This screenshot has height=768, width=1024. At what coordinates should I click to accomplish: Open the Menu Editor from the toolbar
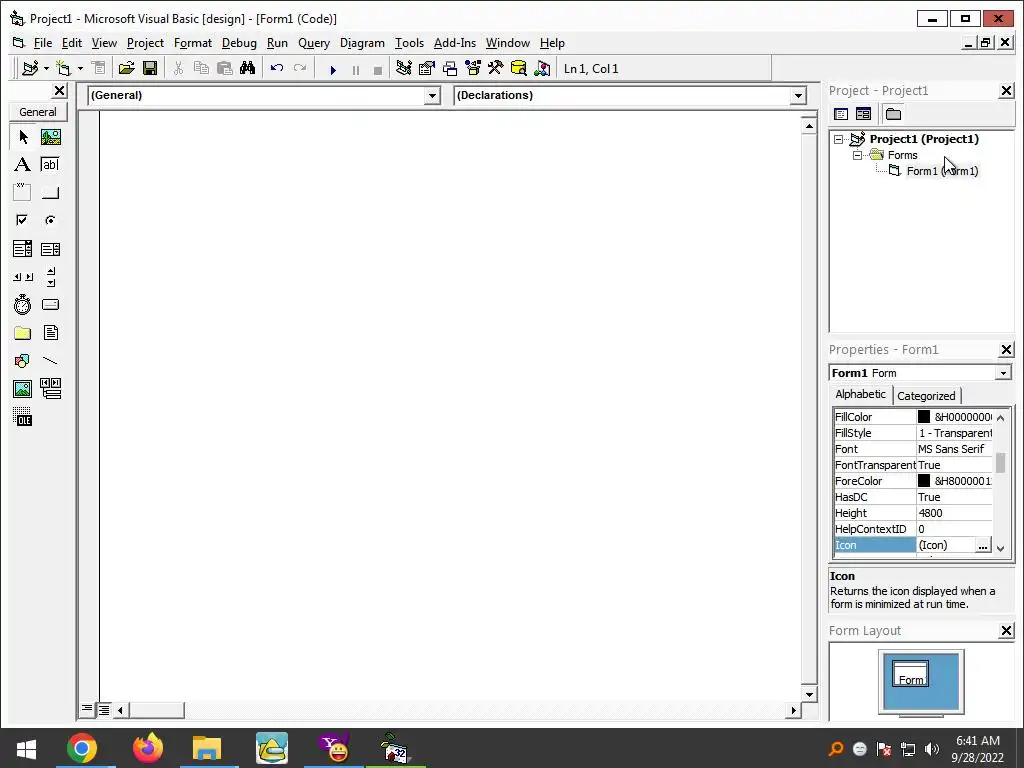(x=98, y=68)
